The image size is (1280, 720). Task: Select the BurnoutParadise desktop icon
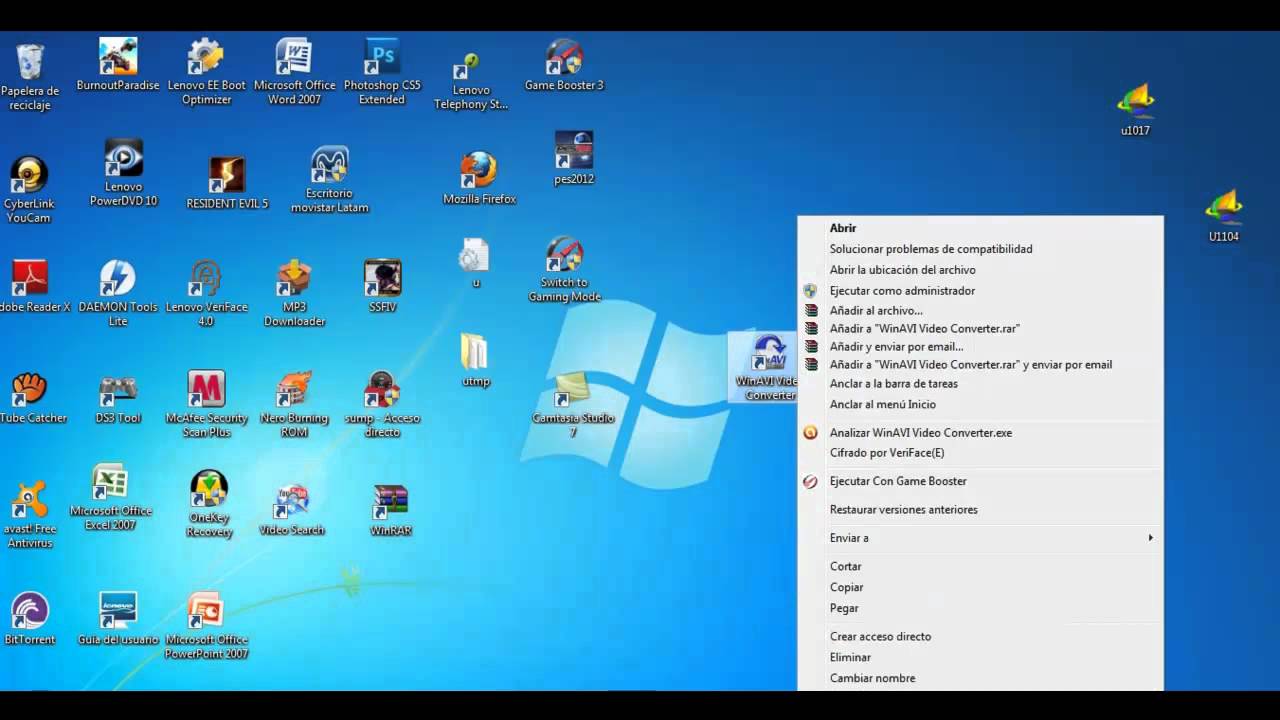tap(118, 65)
